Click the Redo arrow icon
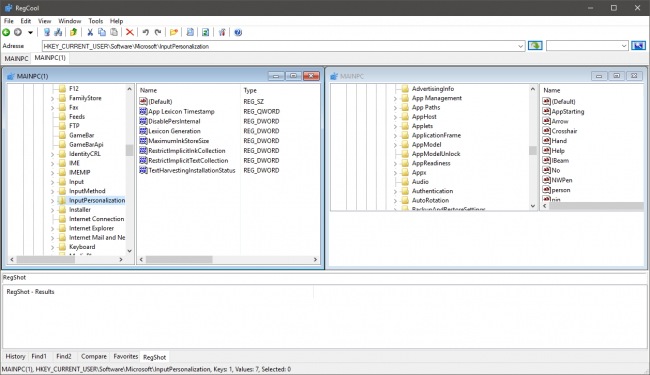Screen dimensions: 650x375 coord(158,32)
